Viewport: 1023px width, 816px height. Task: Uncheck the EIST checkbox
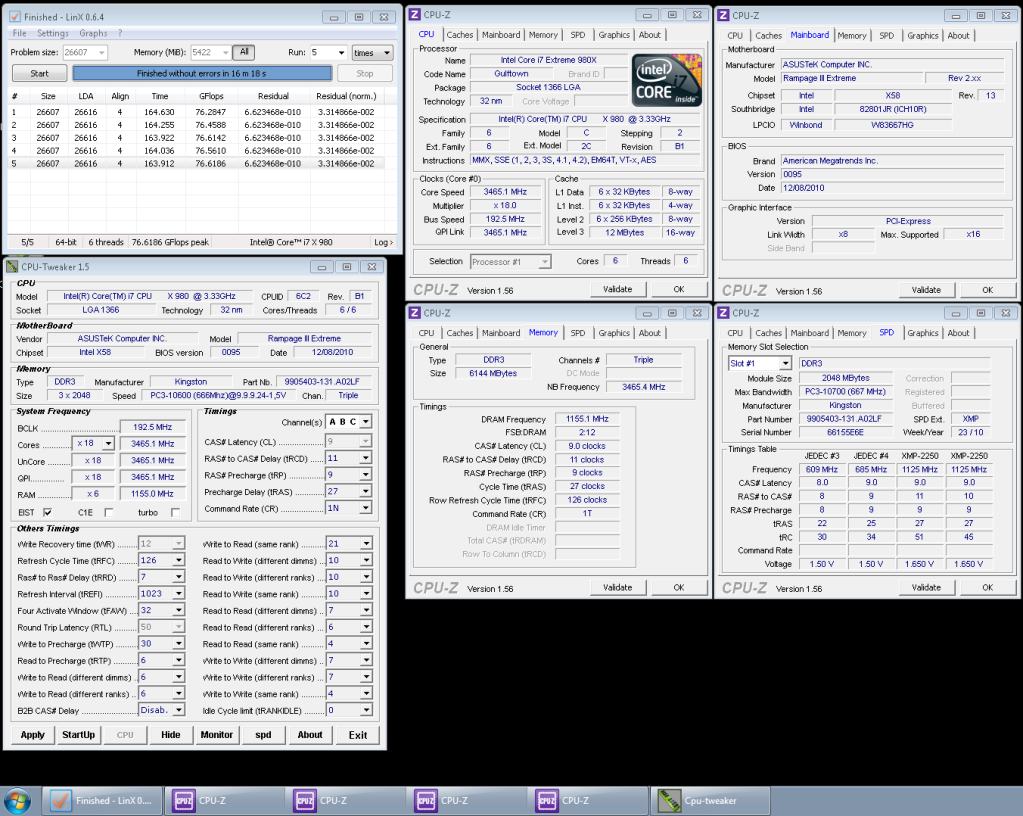pos(47,512)
